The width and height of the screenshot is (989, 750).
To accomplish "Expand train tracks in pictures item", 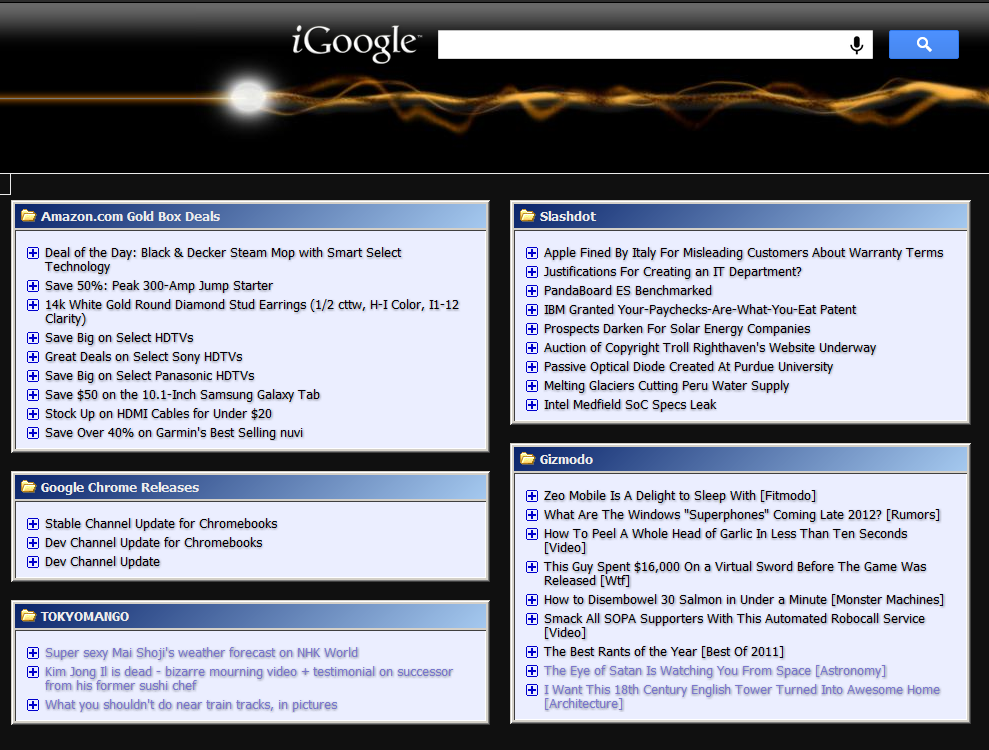I will [33, 705].
